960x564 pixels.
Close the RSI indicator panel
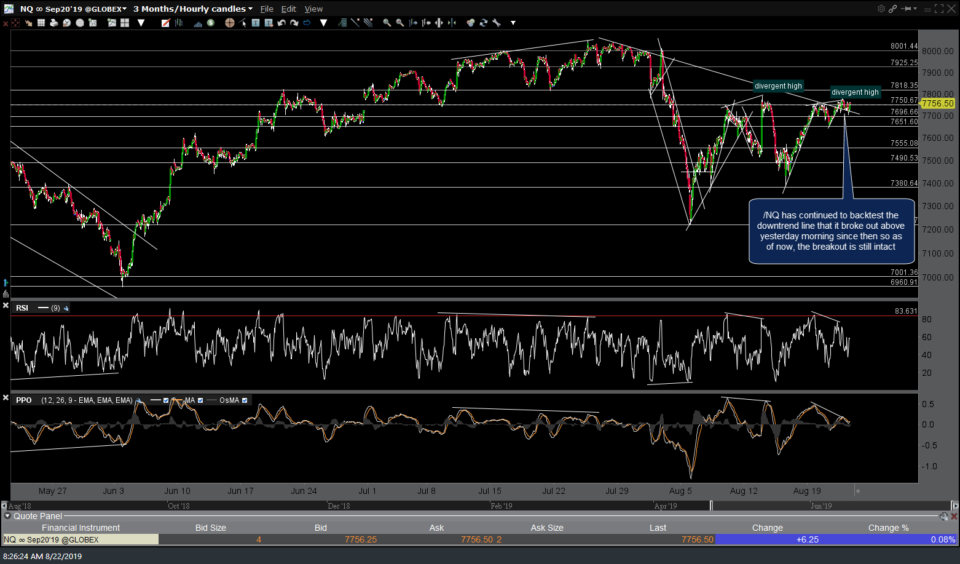(6, 306)
